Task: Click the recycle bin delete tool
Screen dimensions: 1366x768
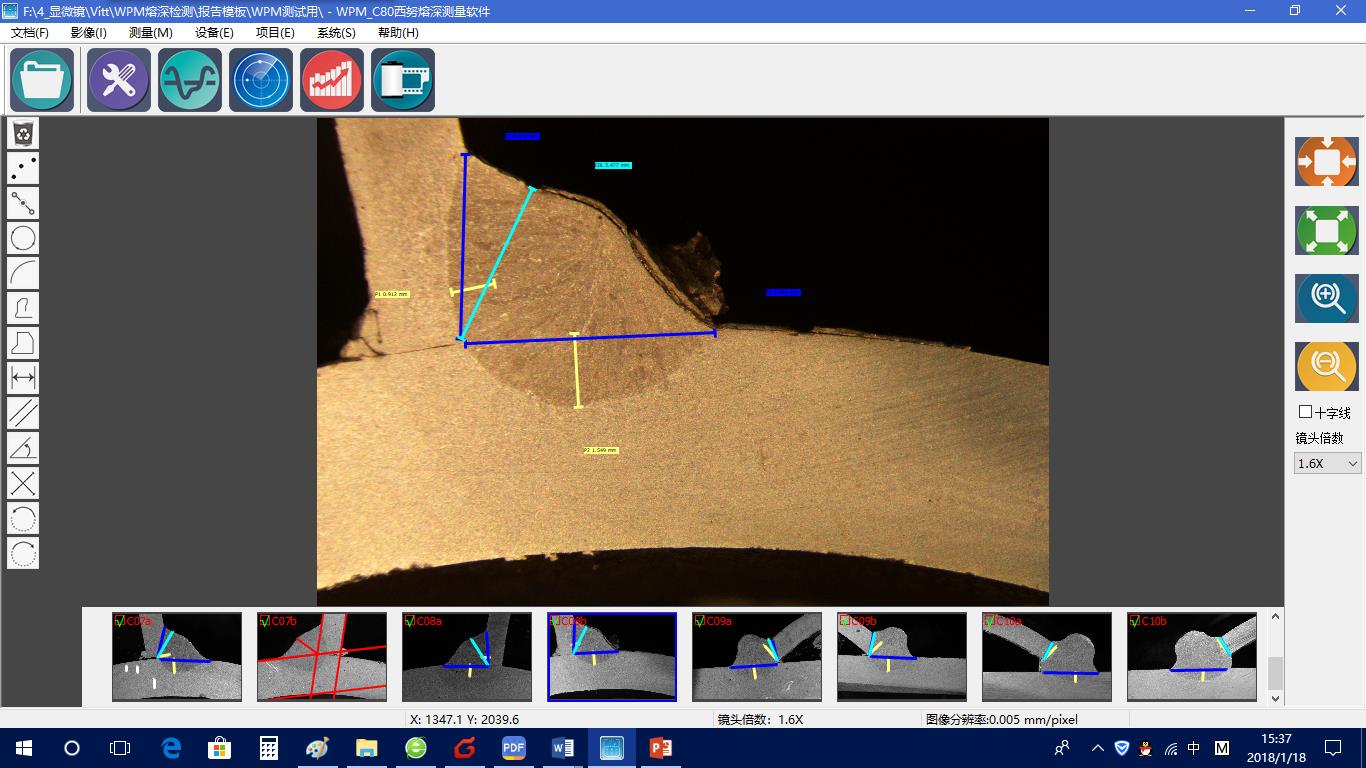Action: click(23, 133)
